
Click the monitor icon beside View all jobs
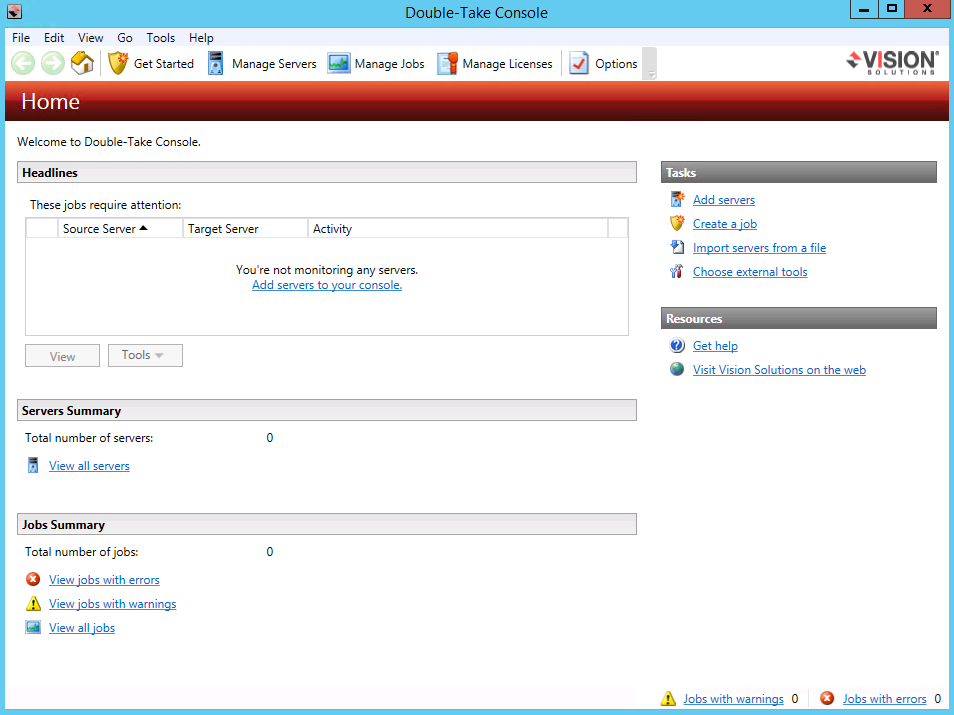[33, 627]
